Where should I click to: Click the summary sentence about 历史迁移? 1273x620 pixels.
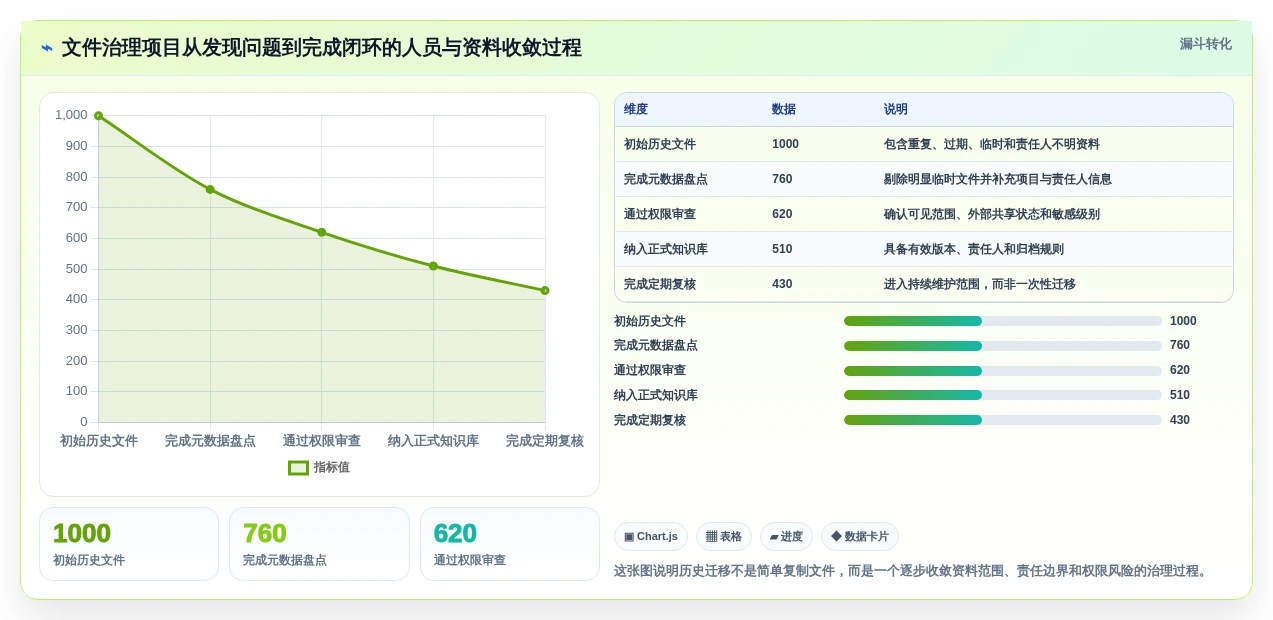point(913,571)
